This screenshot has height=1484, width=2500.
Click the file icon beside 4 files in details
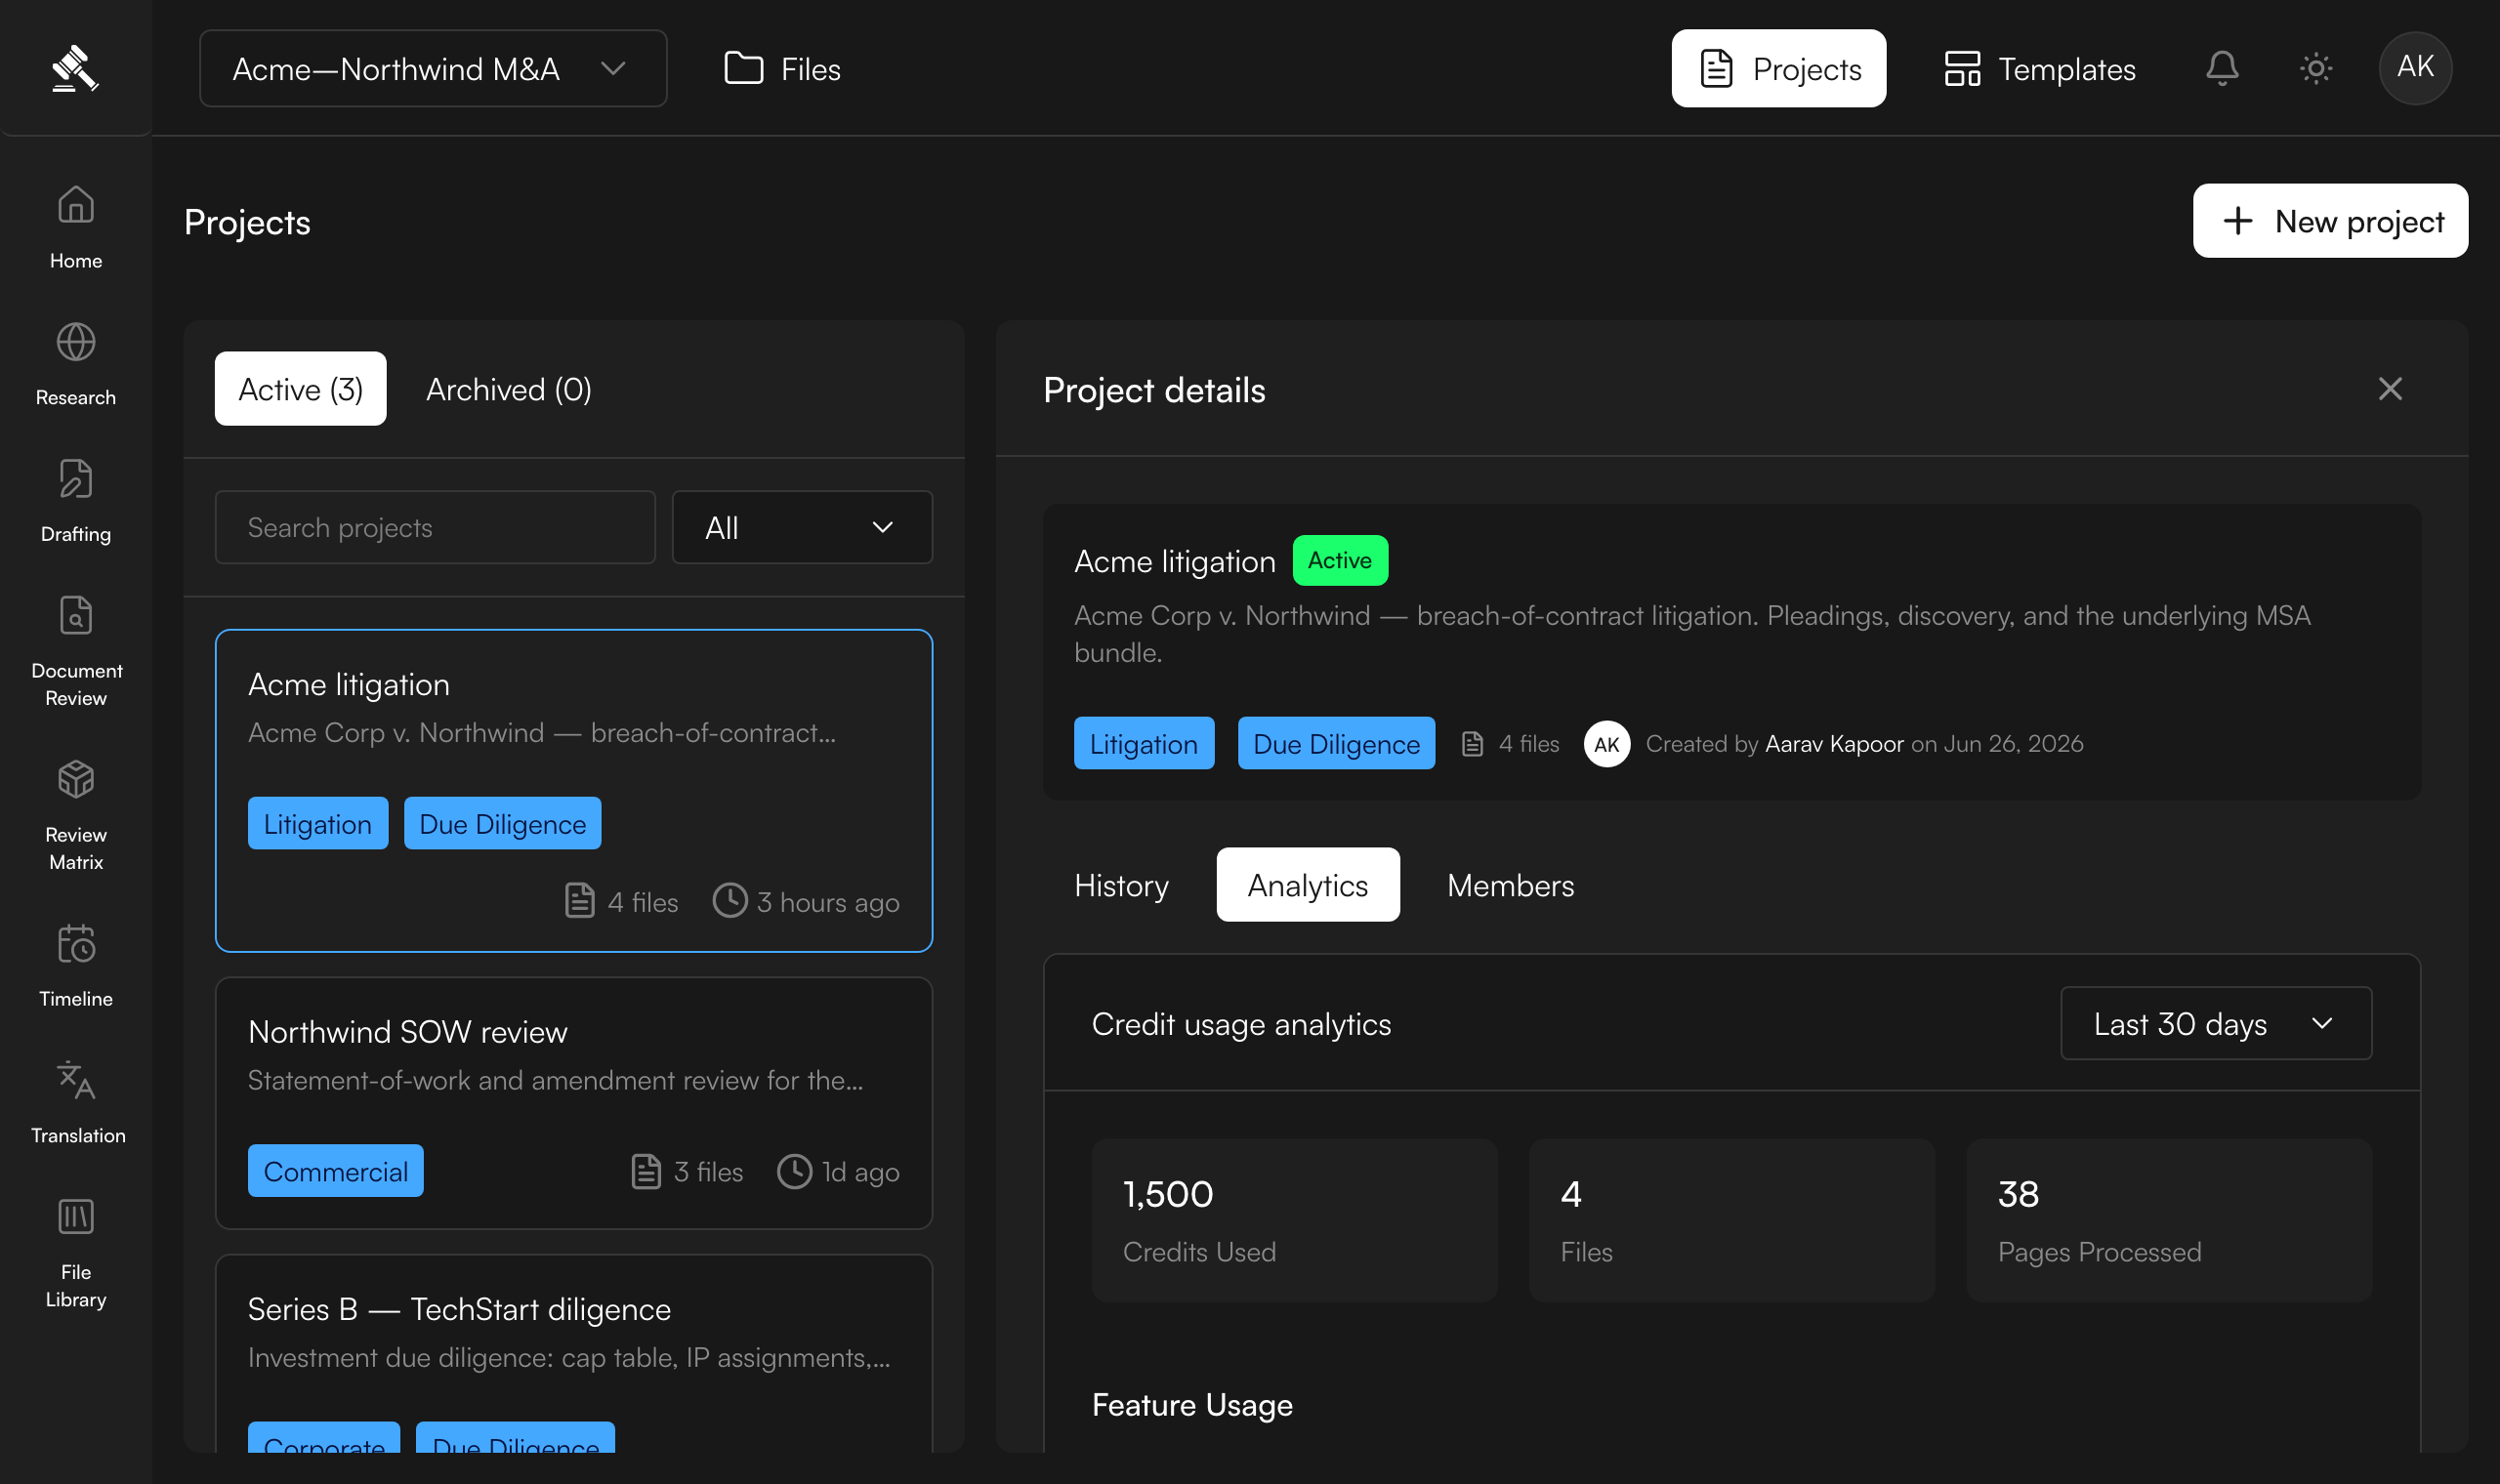pyautogui.click(x=1472, y=744)
